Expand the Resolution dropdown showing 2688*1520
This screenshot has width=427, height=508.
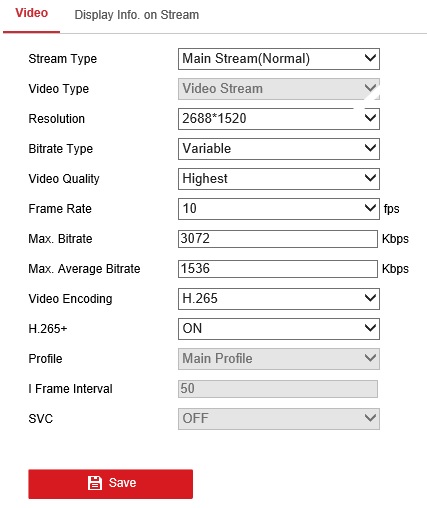point(279,119)
